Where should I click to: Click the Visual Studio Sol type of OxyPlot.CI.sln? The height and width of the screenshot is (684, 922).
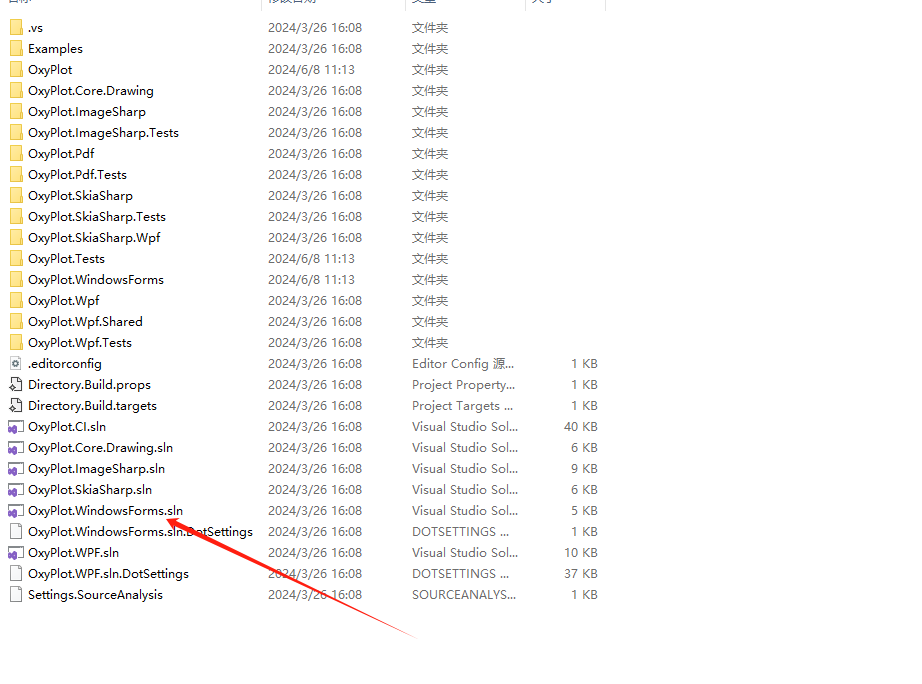[465, 427]
